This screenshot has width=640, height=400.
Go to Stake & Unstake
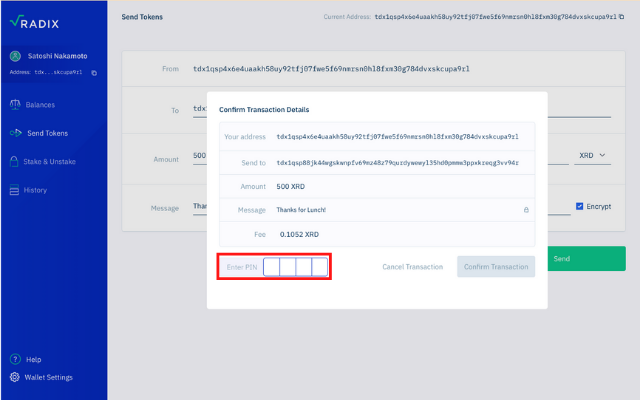coord(49,162)
